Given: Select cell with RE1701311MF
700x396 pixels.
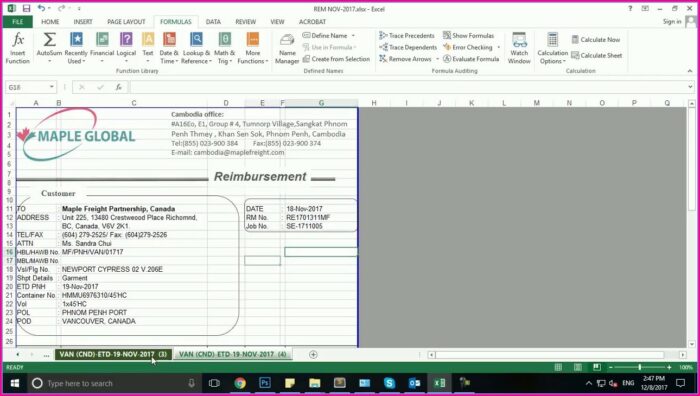Looking at the screenshot, I should [x=321, y=217].
